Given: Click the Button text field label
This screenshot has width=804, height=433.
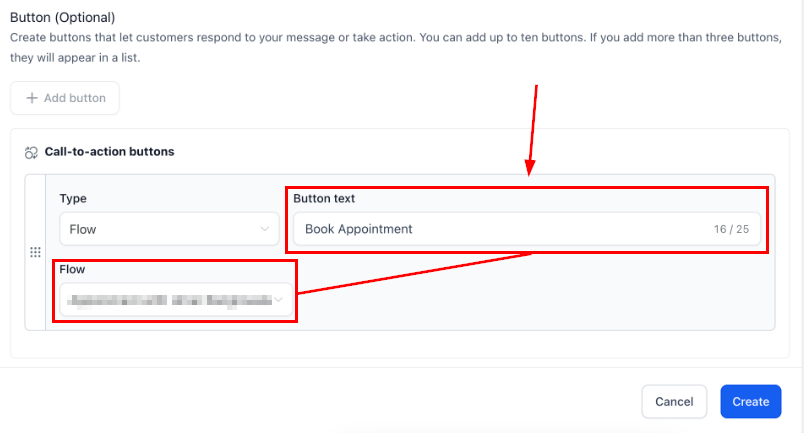Looking at the screenshot, I should tap(324, 198).
